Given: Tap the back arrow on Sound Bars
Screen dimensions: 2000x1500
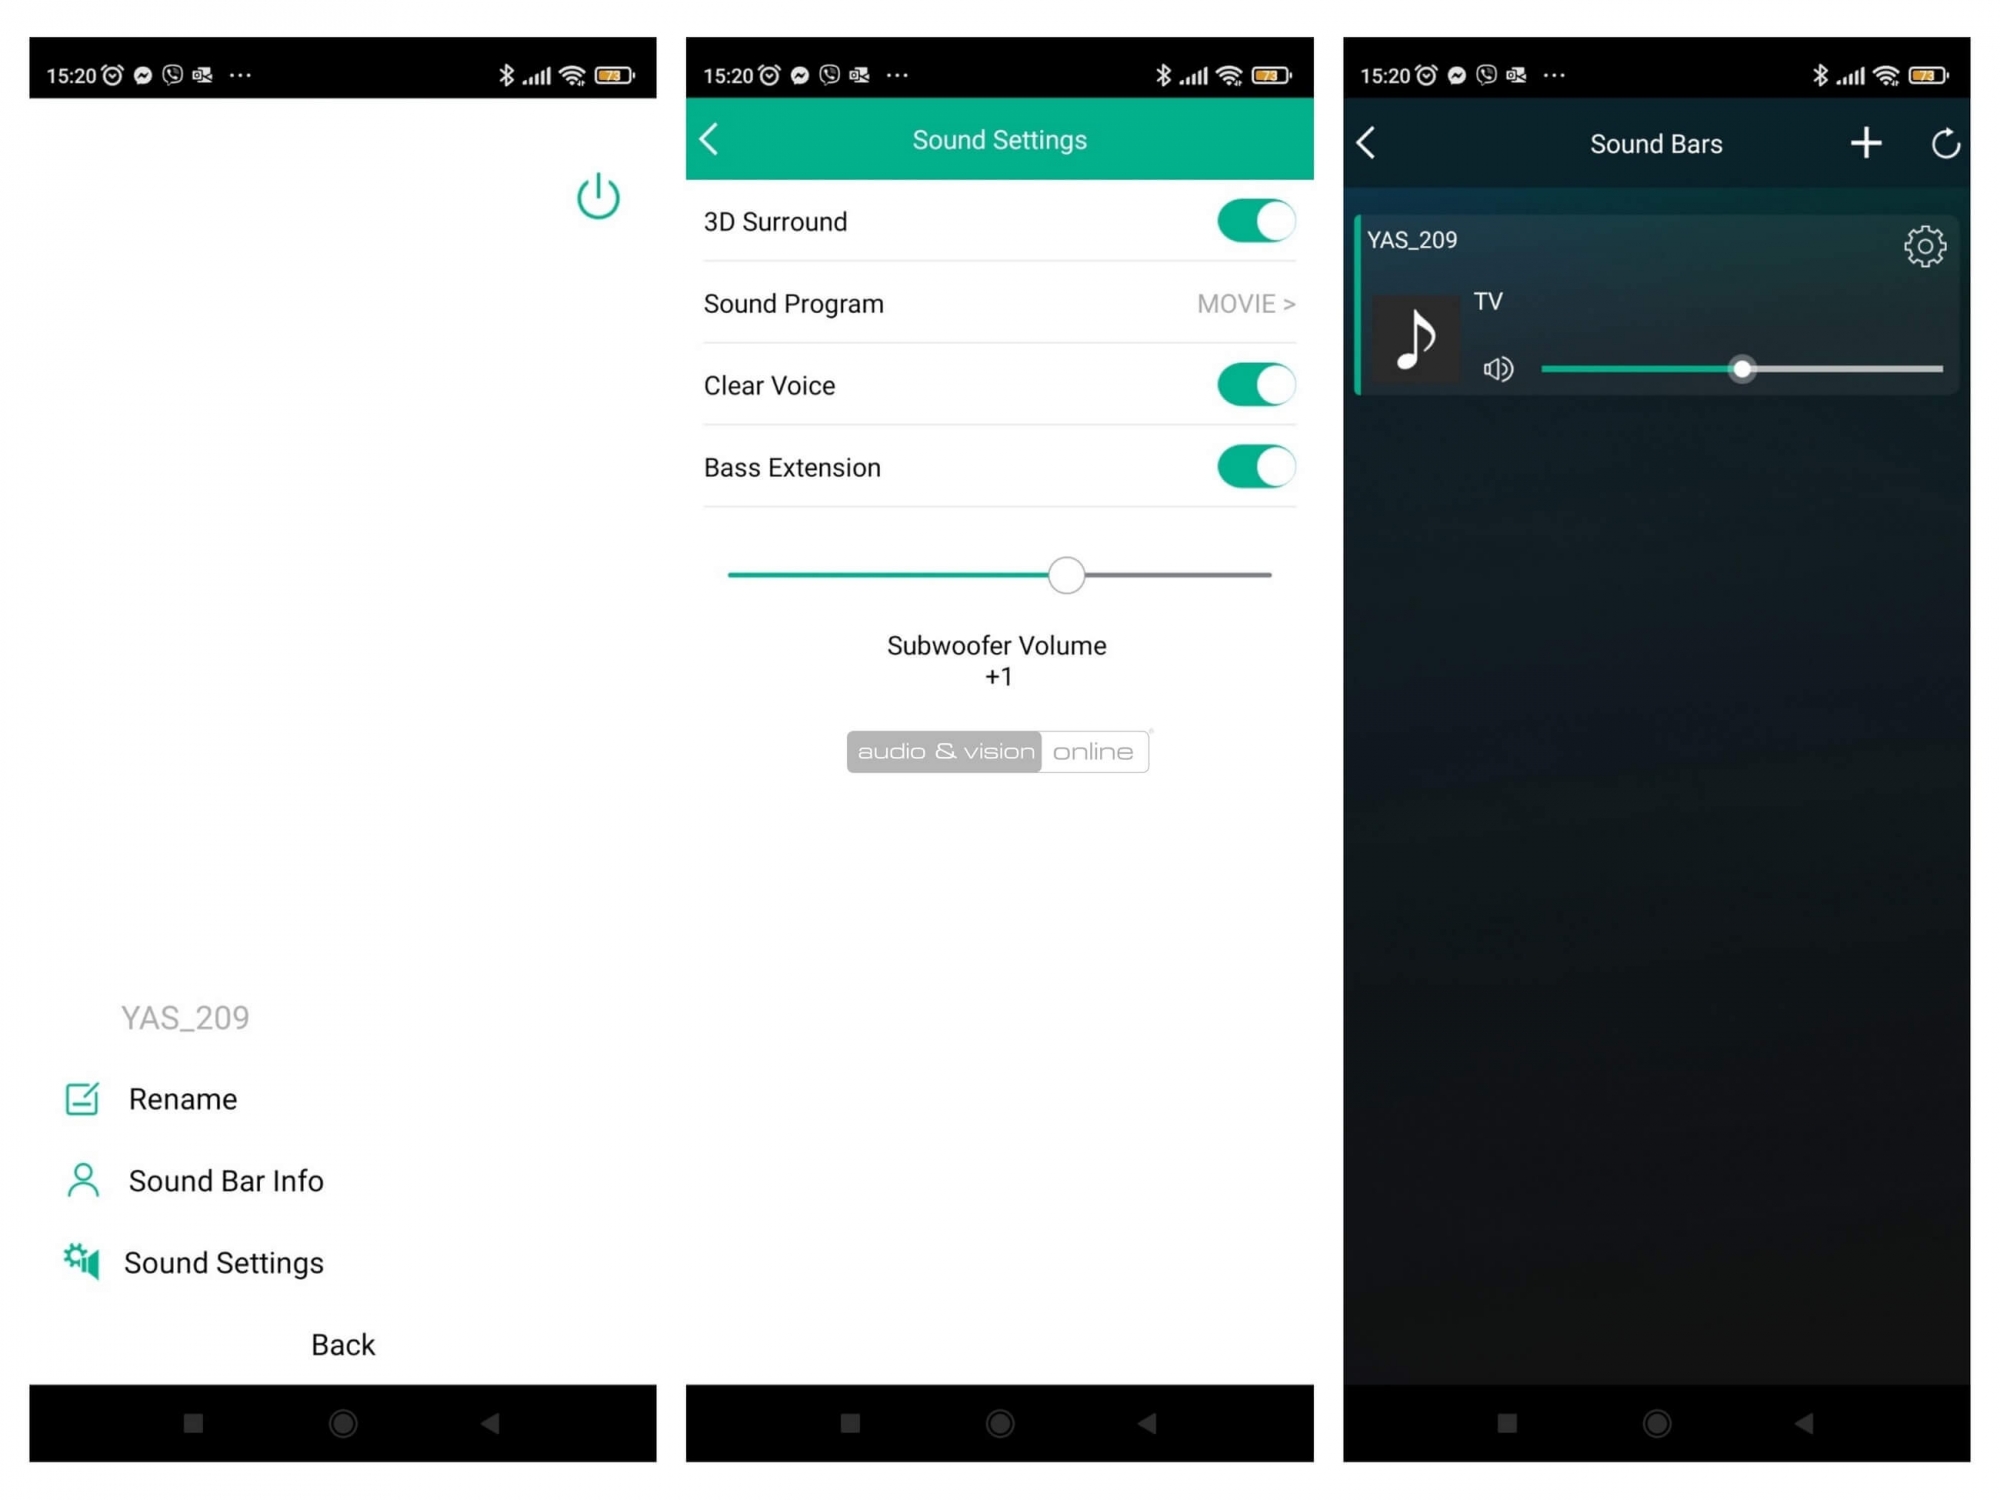Looking at the screenshot, I should point(1369,142).
